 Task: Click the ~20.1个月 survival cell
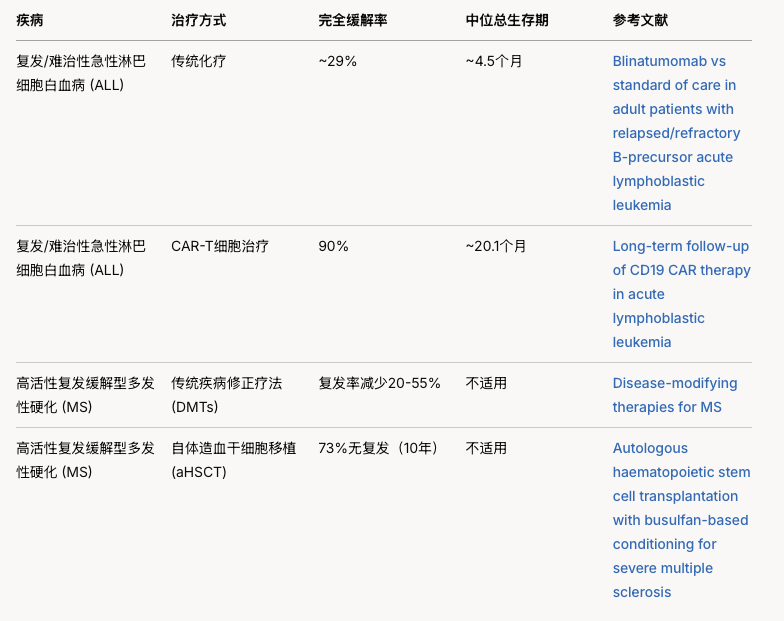(496, 246)
